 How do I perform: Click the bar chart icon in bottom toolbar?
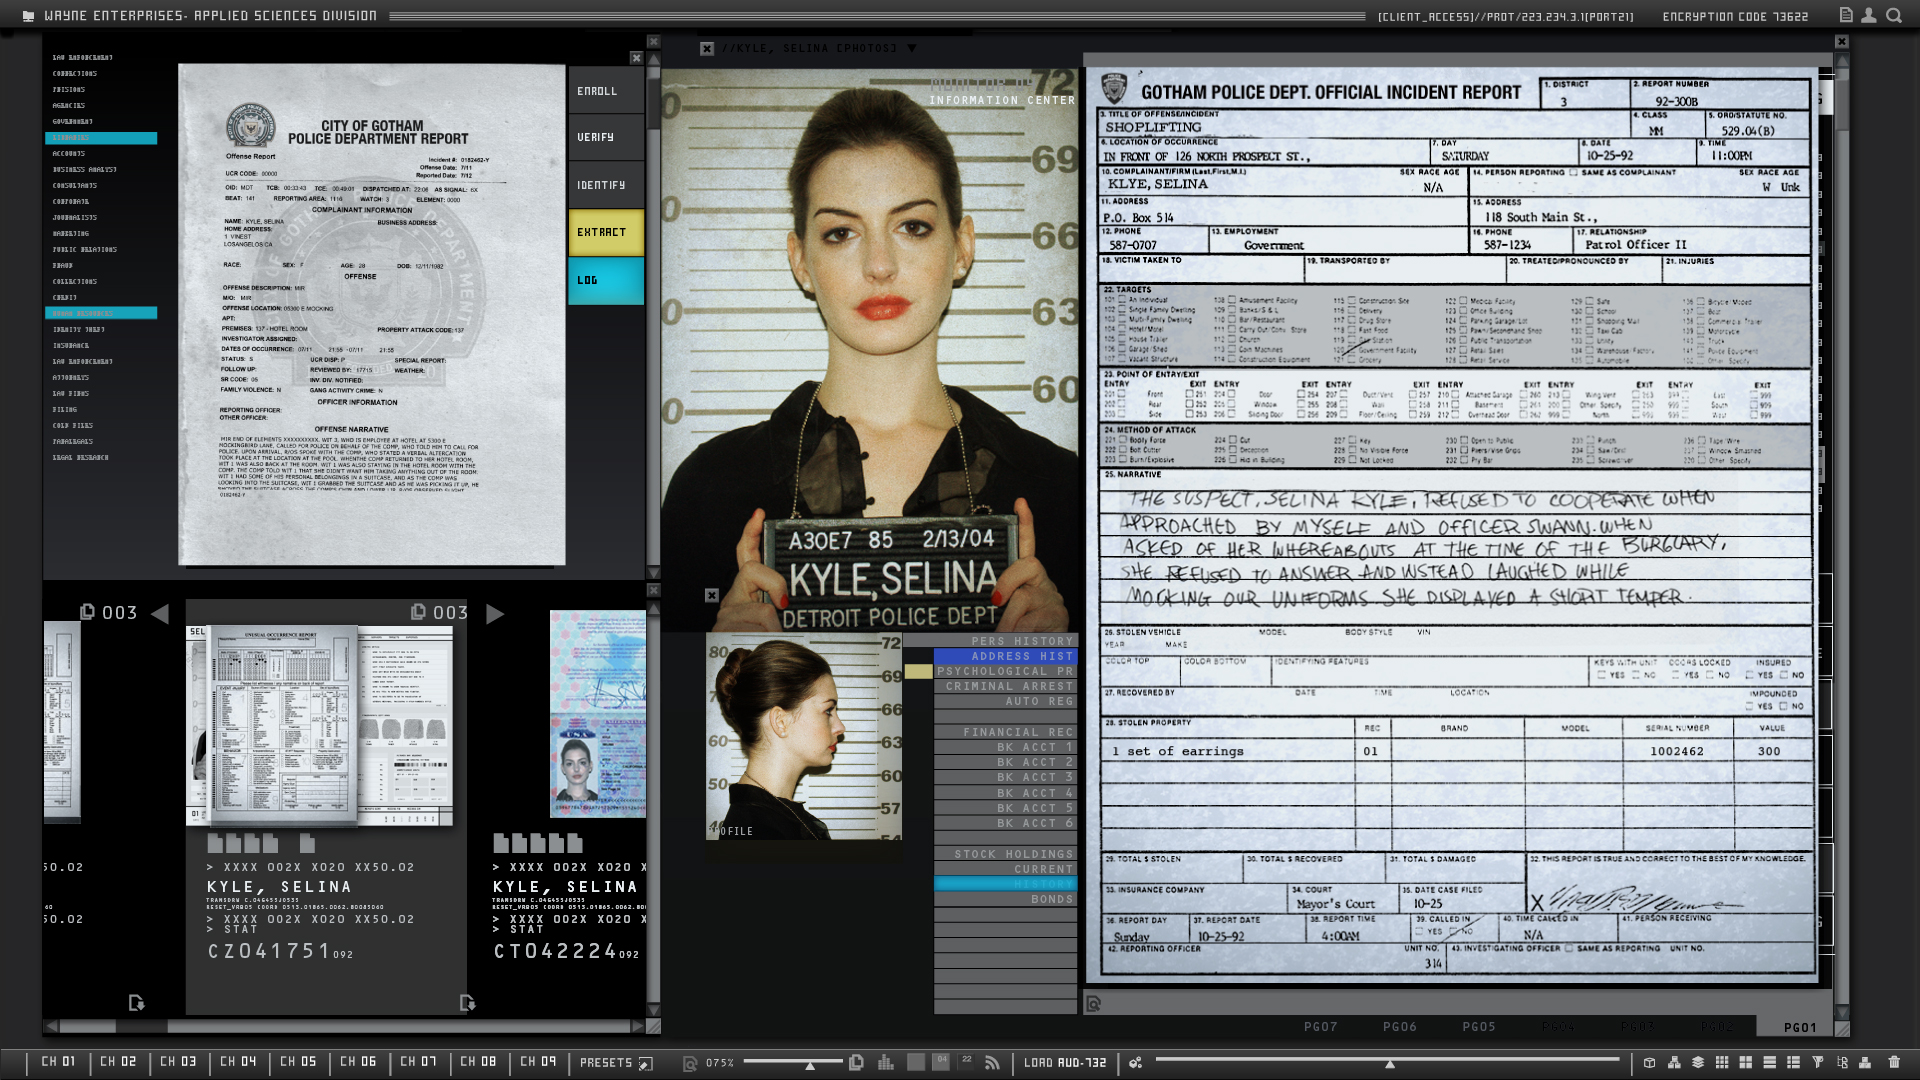885,1062
